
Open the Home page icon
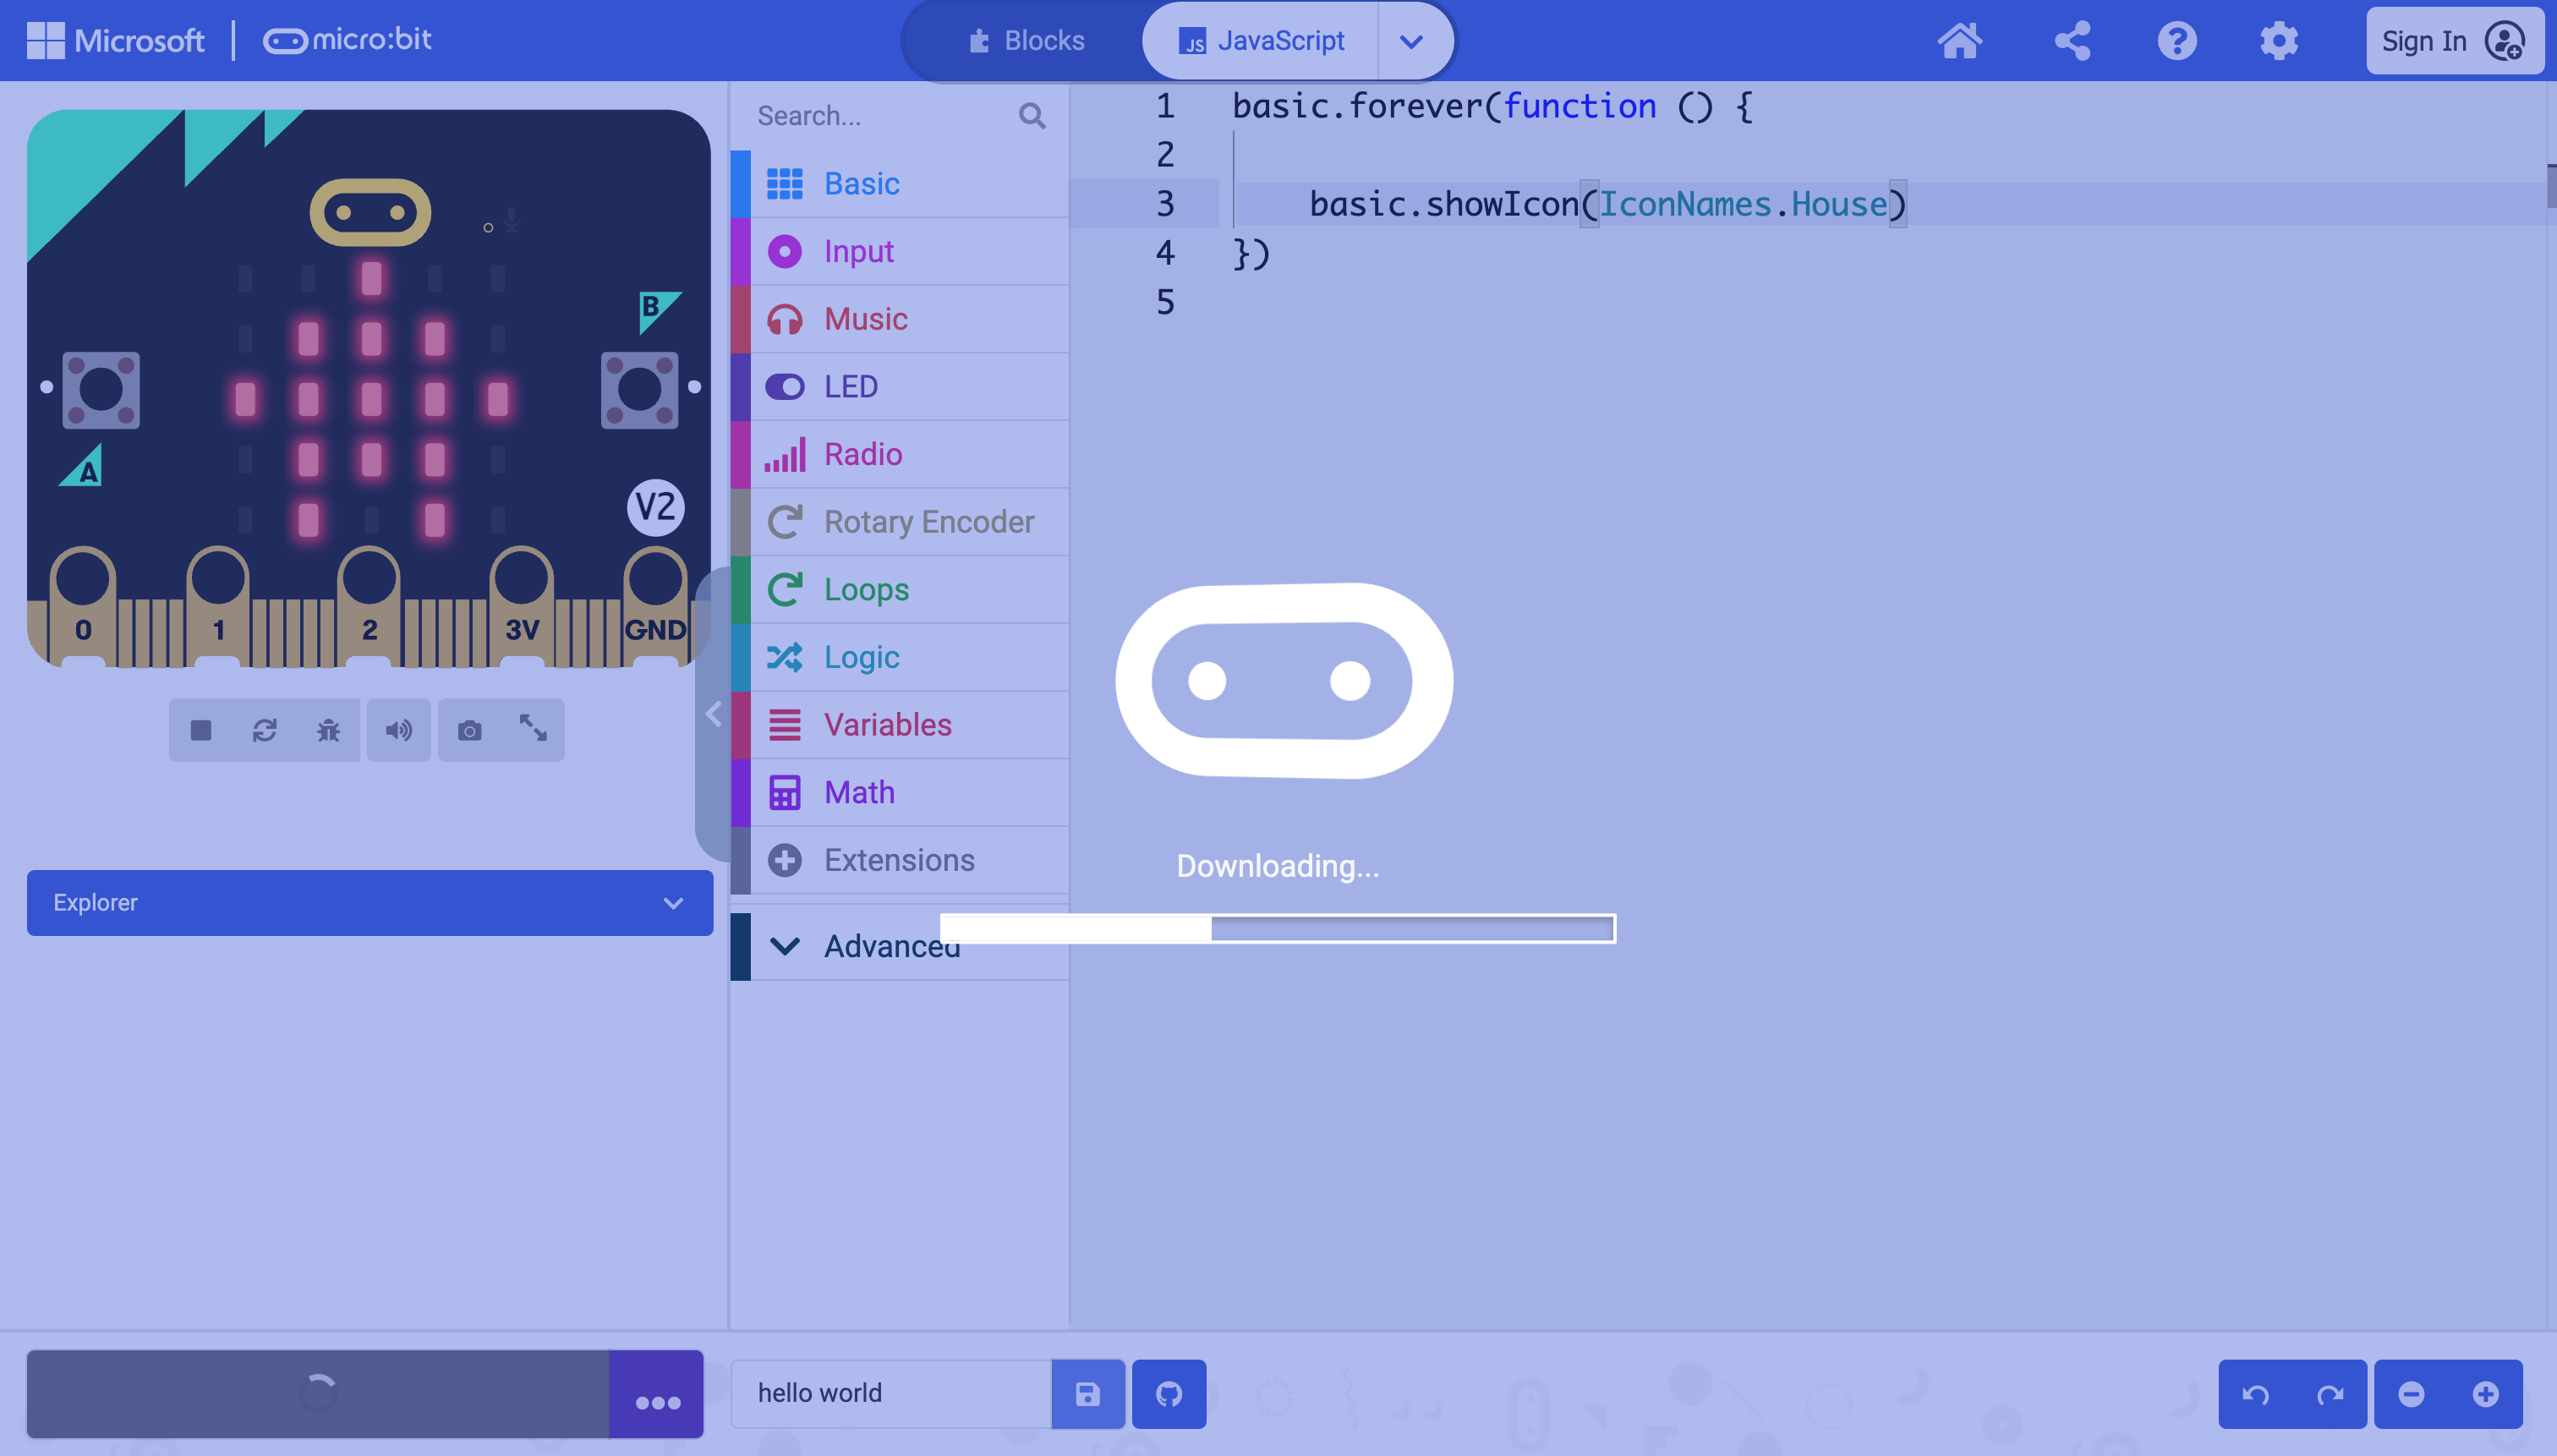[x=1959, y=41]
